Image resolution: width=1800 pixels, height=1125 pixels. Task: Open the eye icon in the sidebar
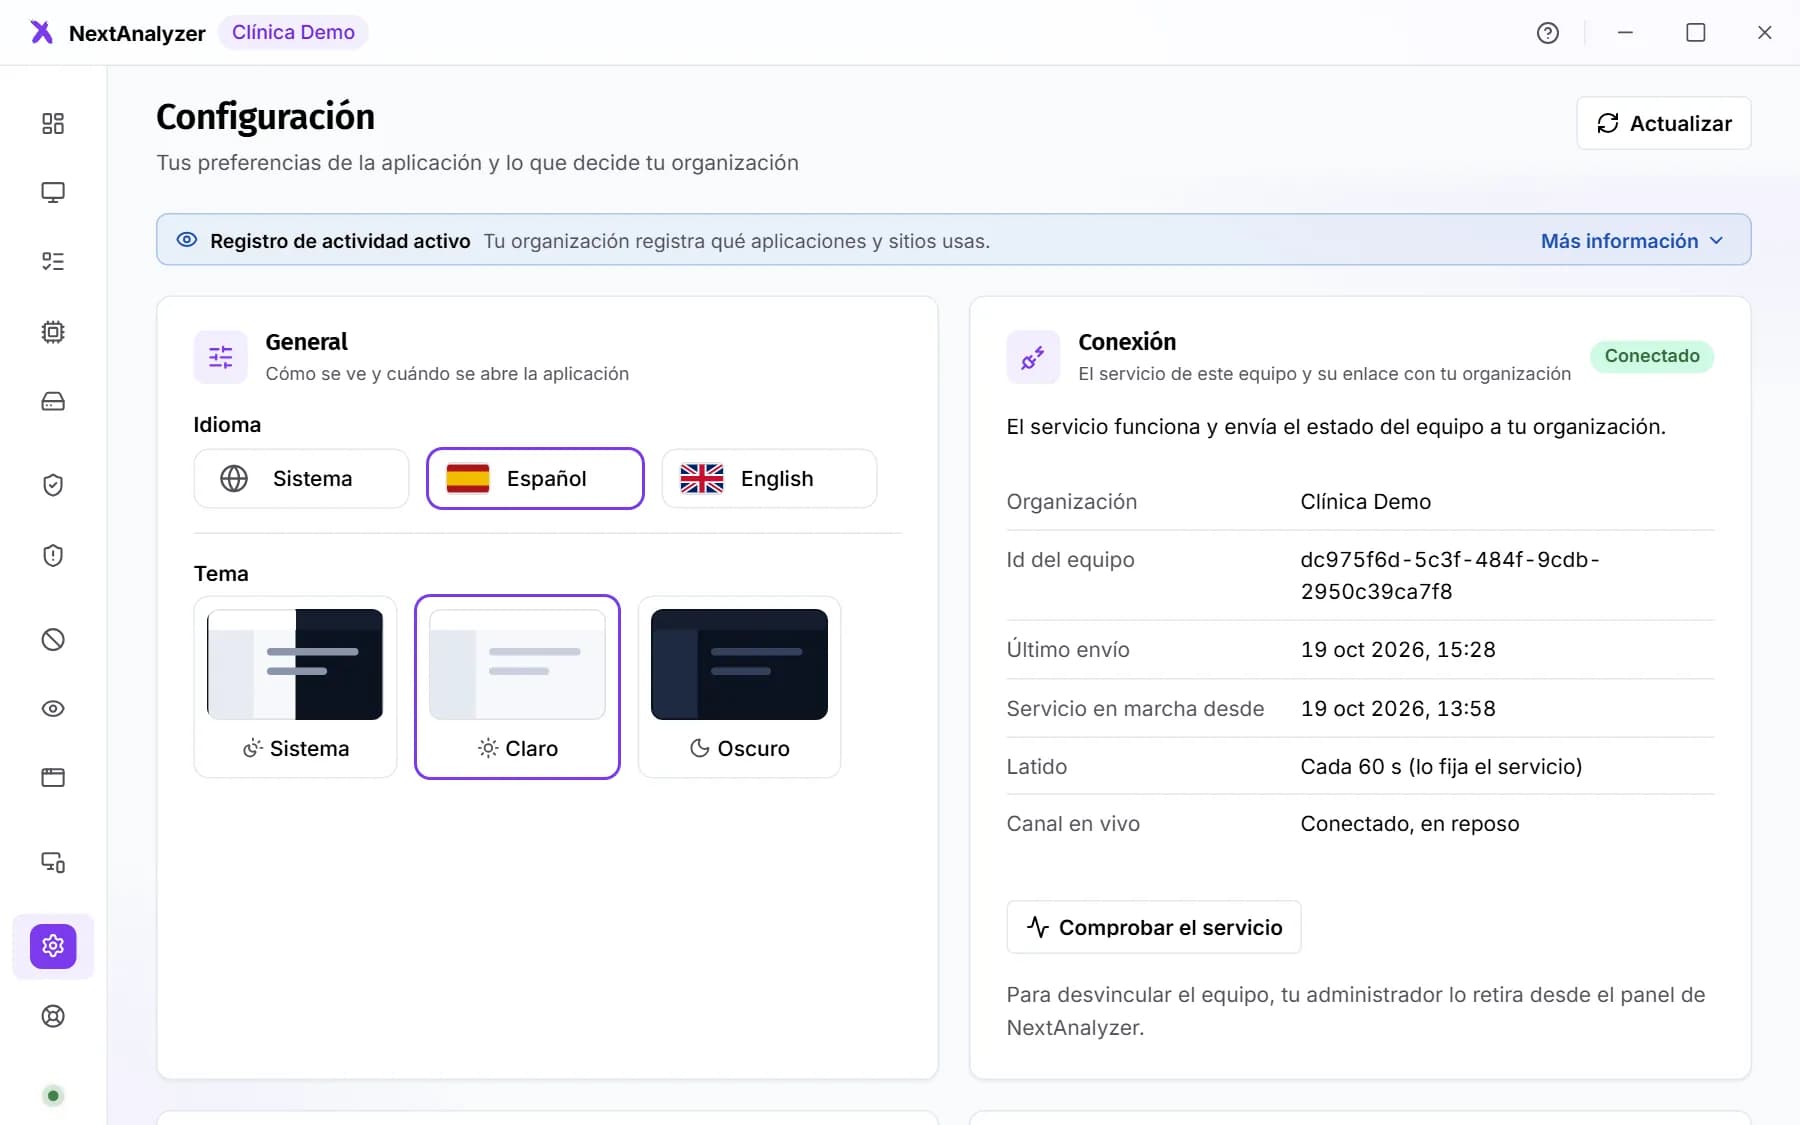53,709
